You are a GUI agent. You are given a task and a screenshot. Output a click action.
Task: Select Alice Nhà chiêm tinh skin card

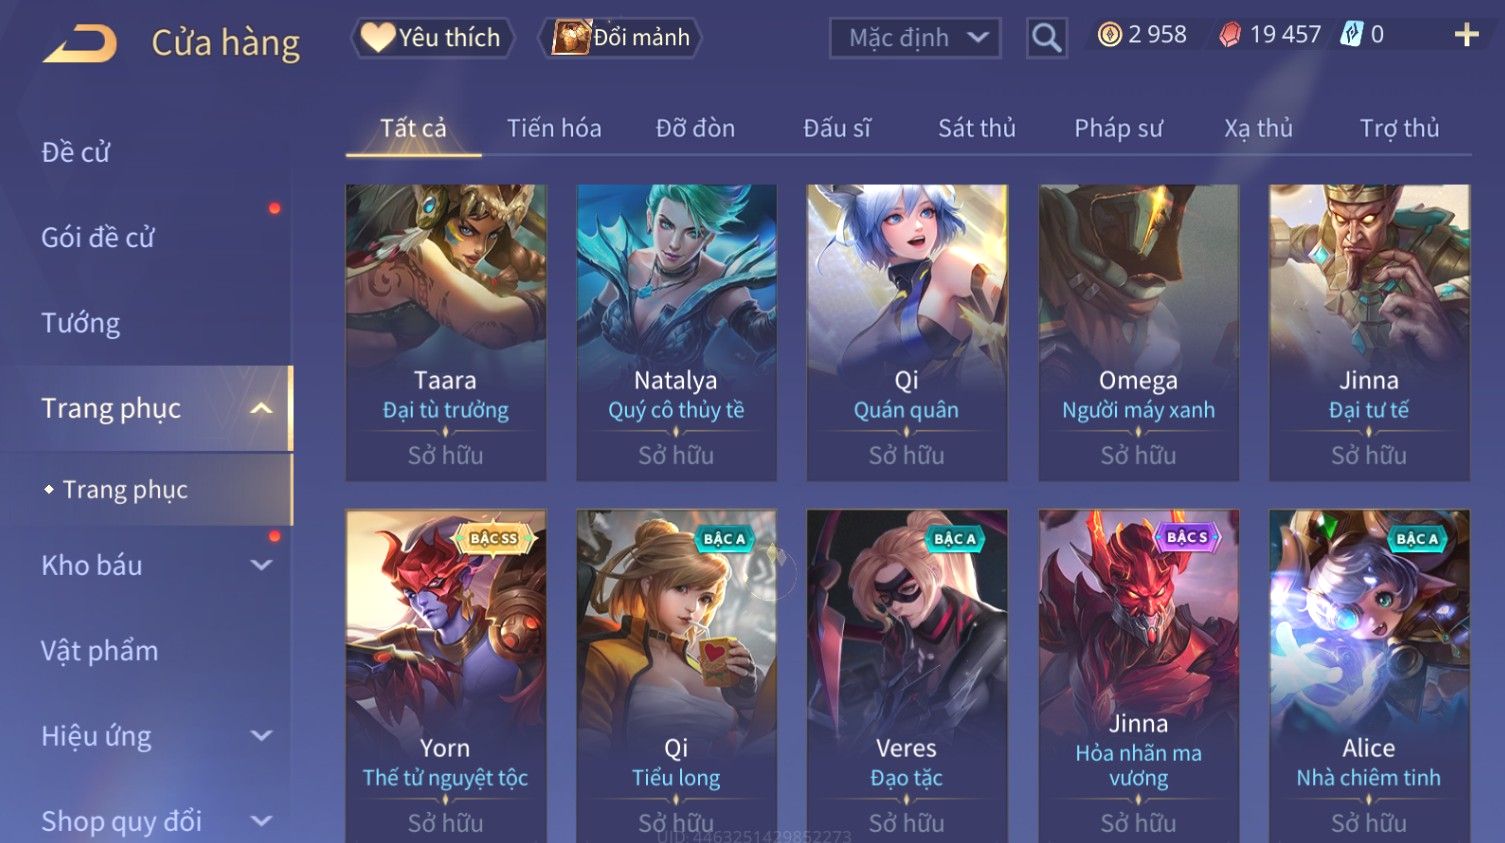tap(1369, 676)
